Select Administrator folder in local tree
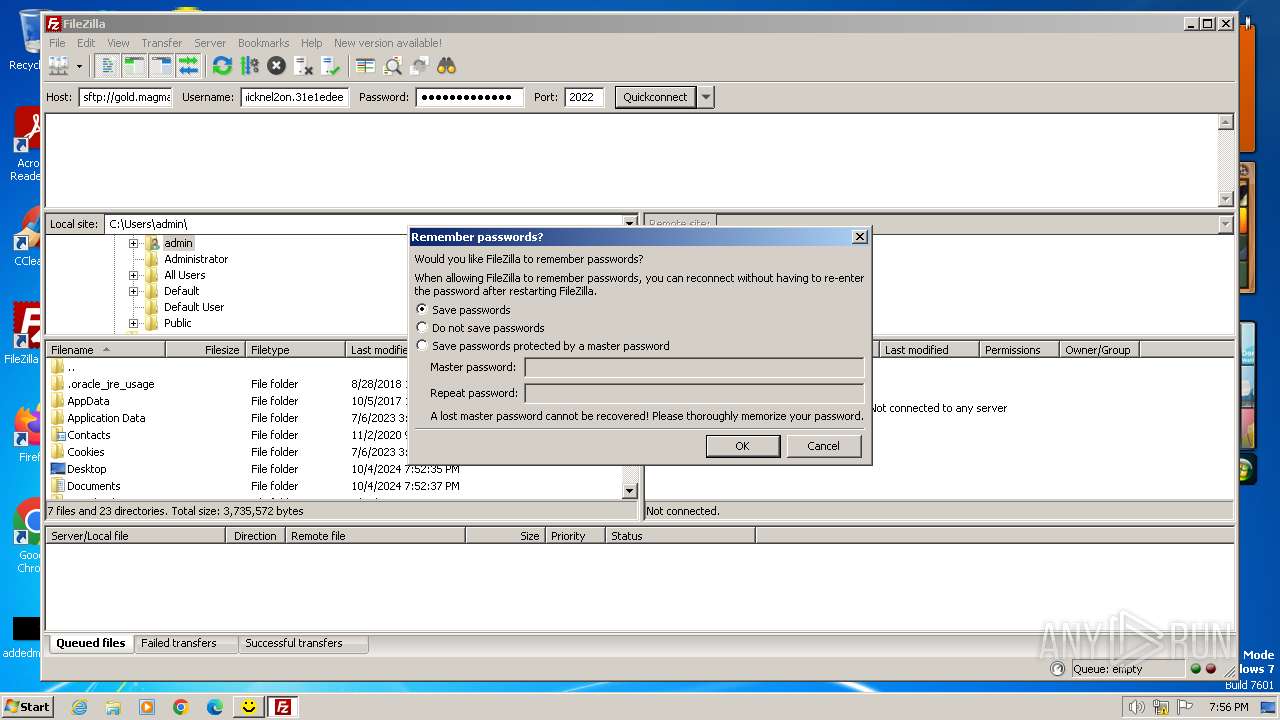The image size is (1280, 720). [x=196, y=259]
